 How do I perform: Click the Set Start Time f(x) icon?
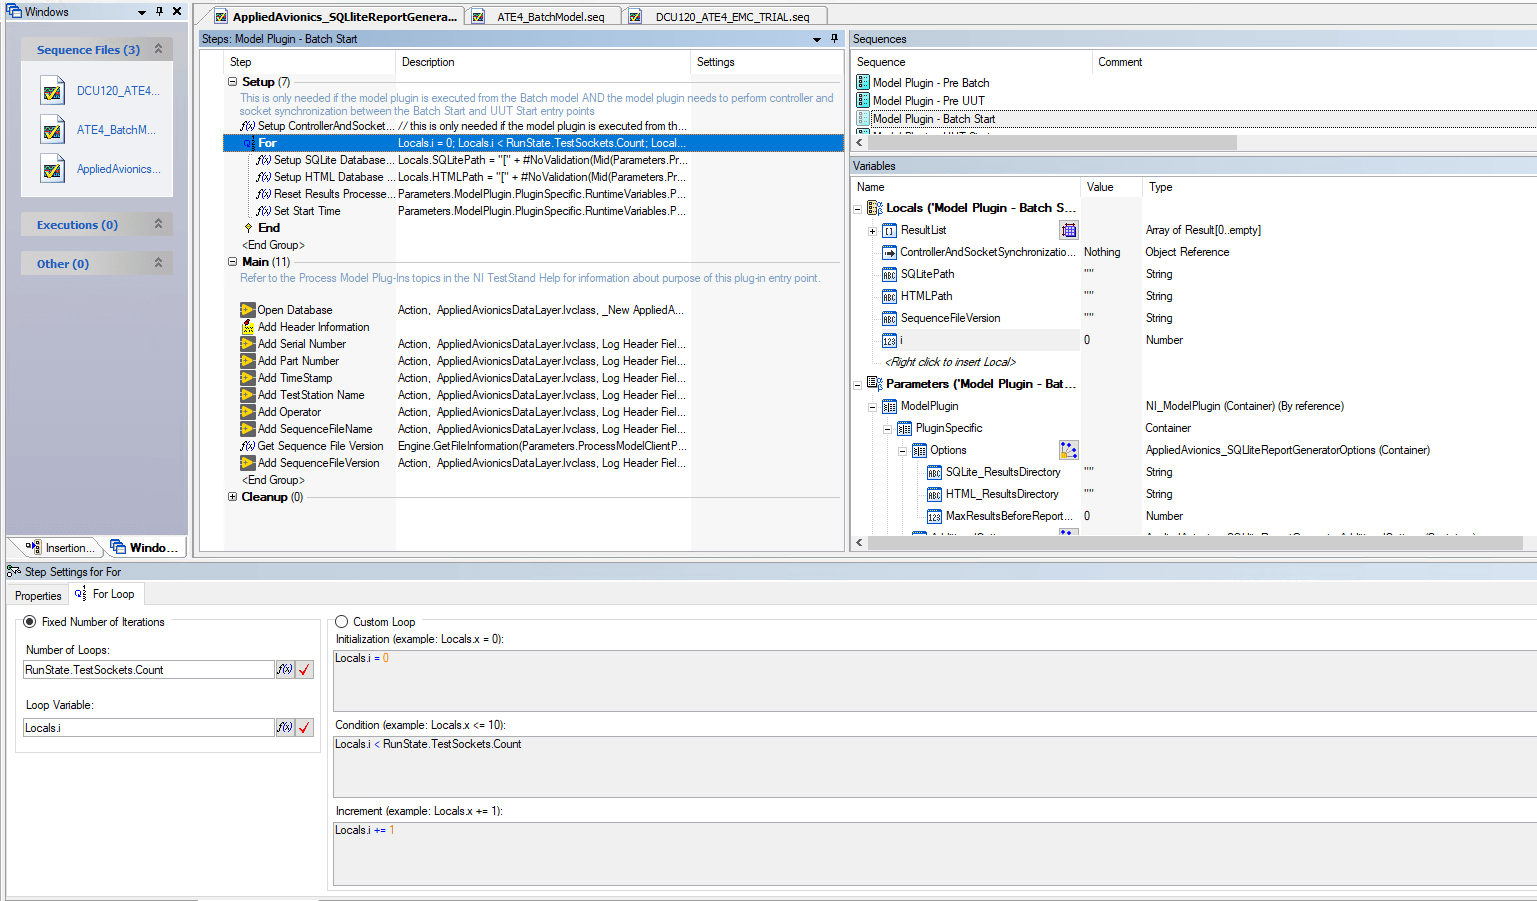click(264, 211)
